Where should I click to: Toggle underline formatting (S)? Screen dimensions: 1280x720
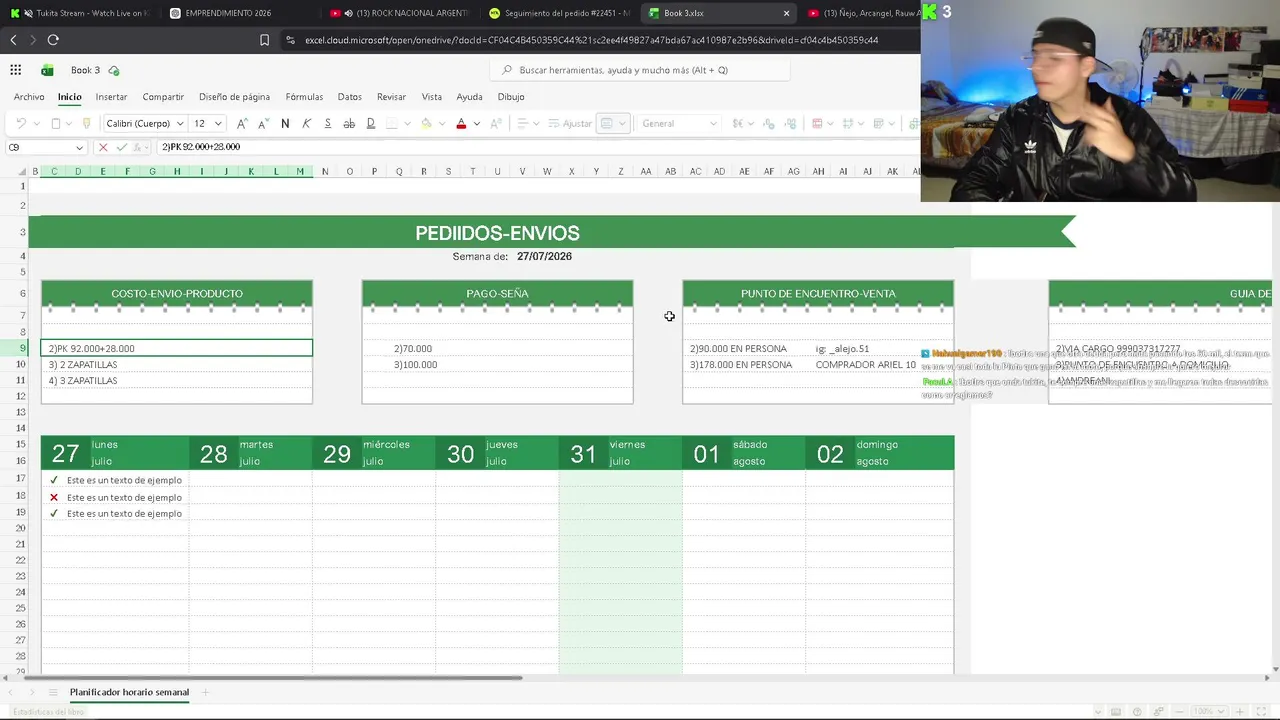pos(328,124)
